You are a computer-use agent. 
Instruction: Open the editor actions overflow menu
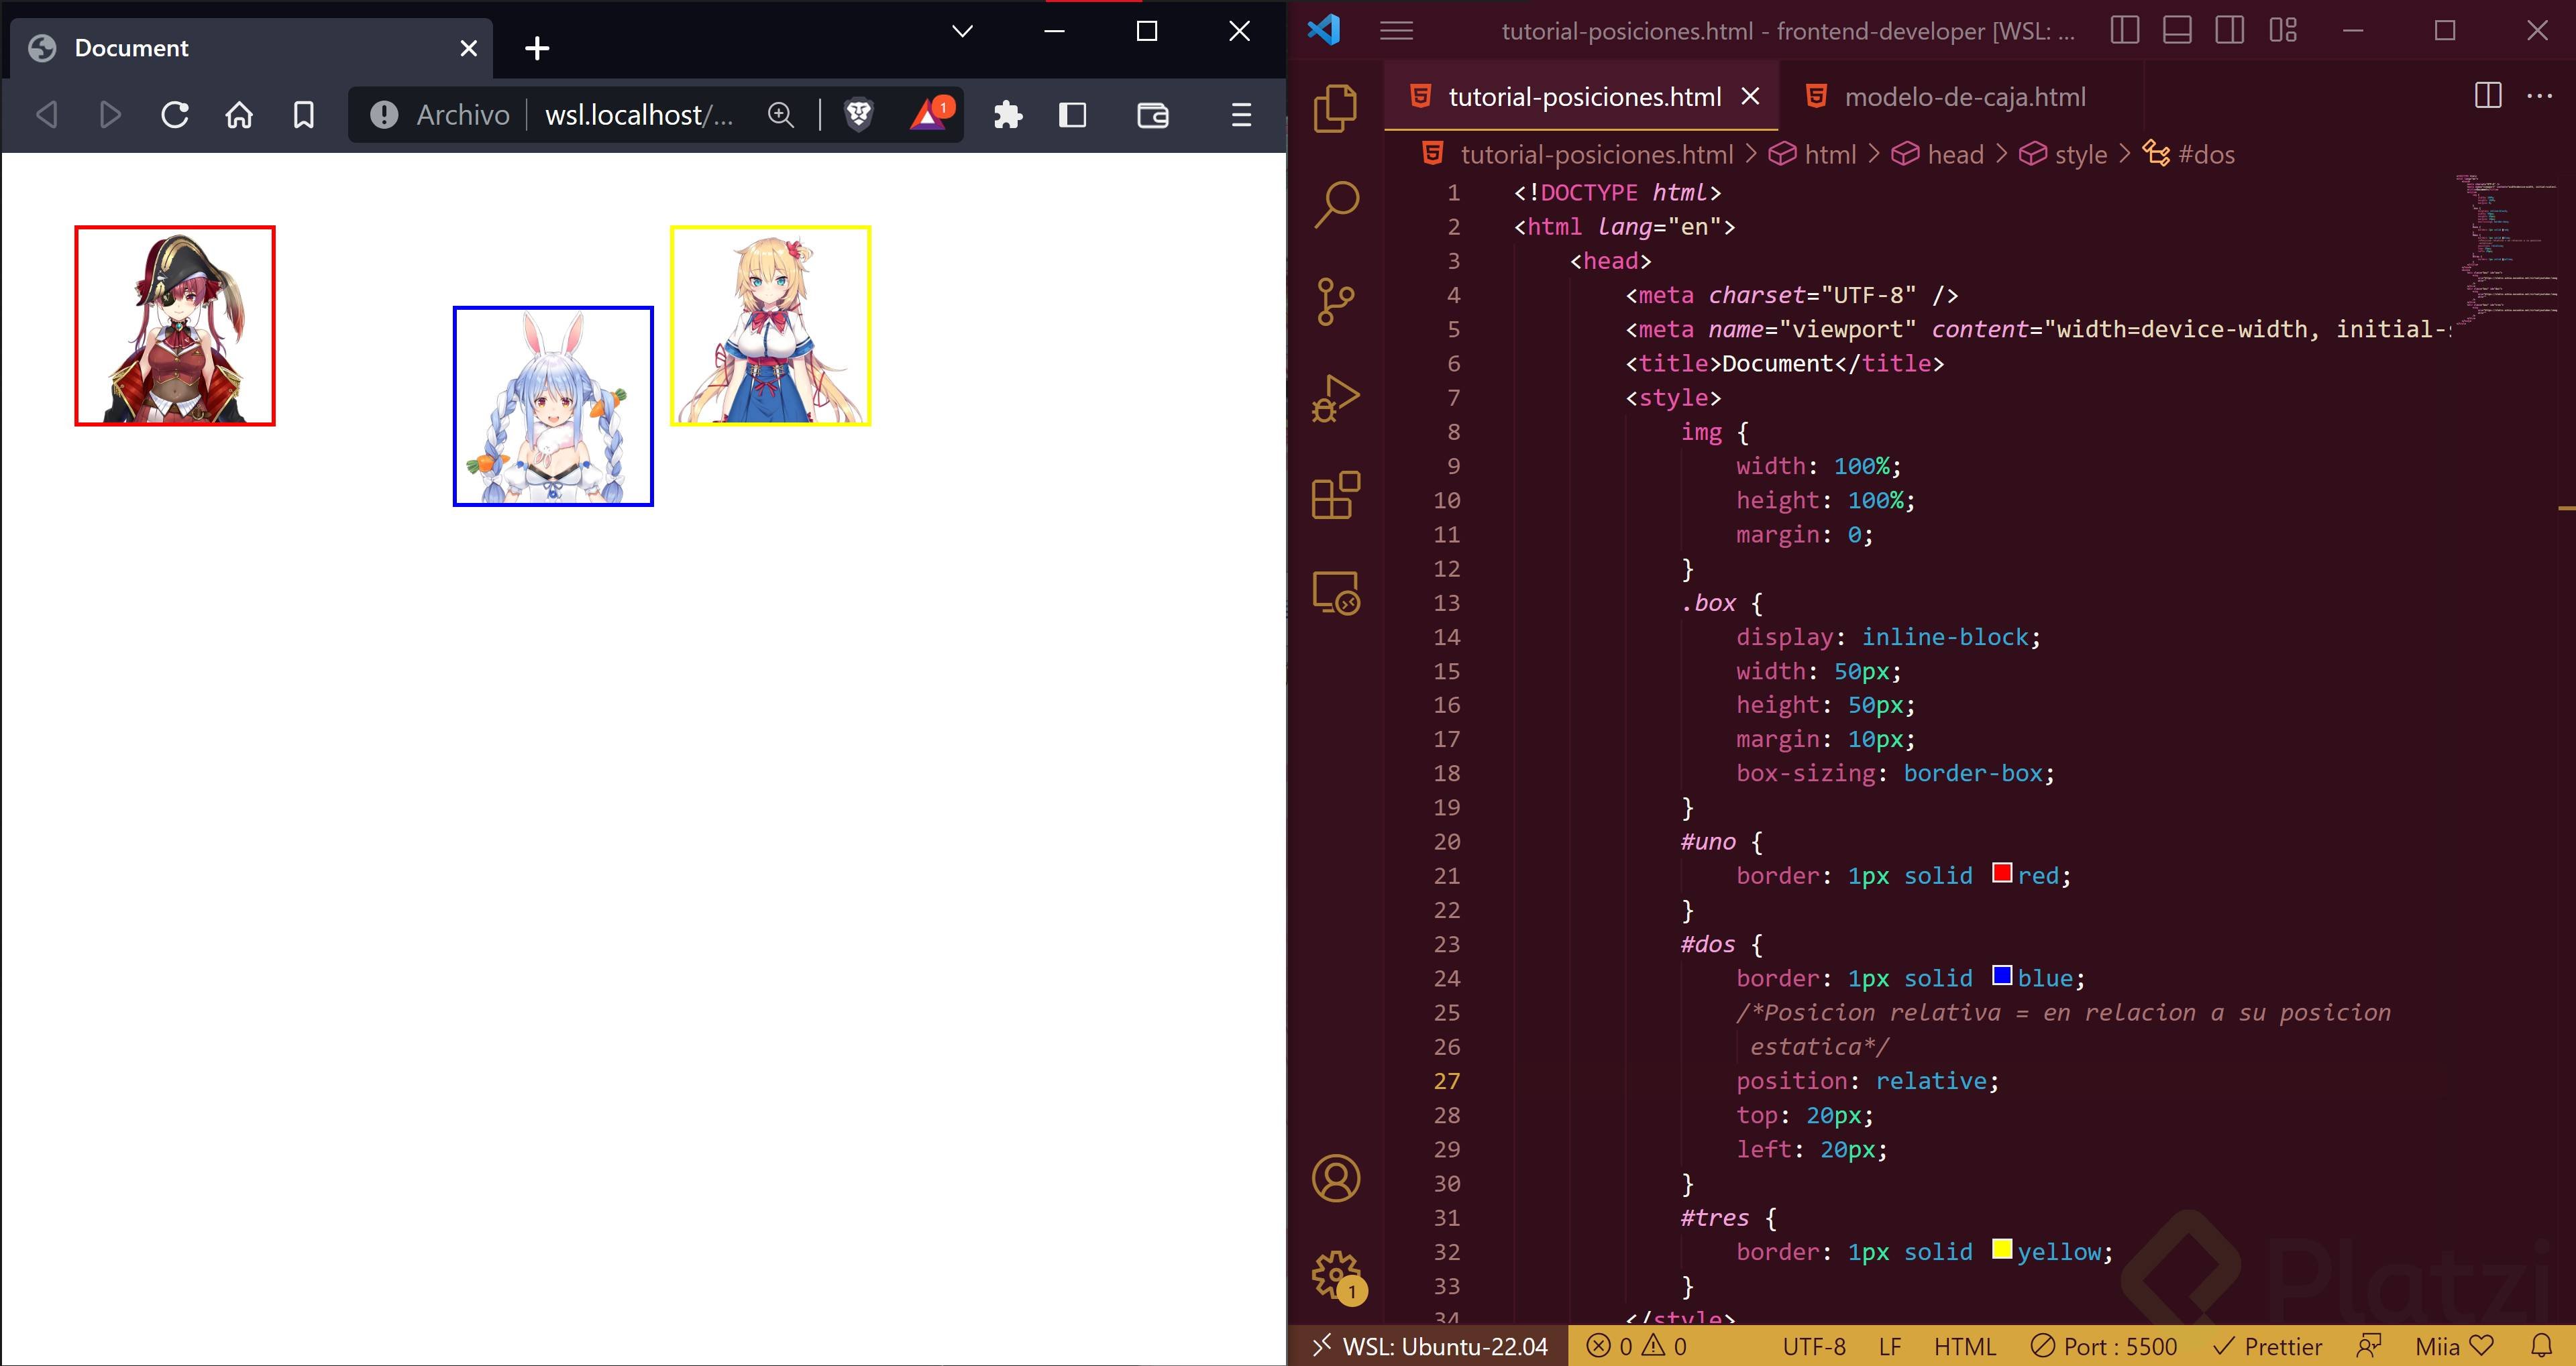click(2540, 95)
